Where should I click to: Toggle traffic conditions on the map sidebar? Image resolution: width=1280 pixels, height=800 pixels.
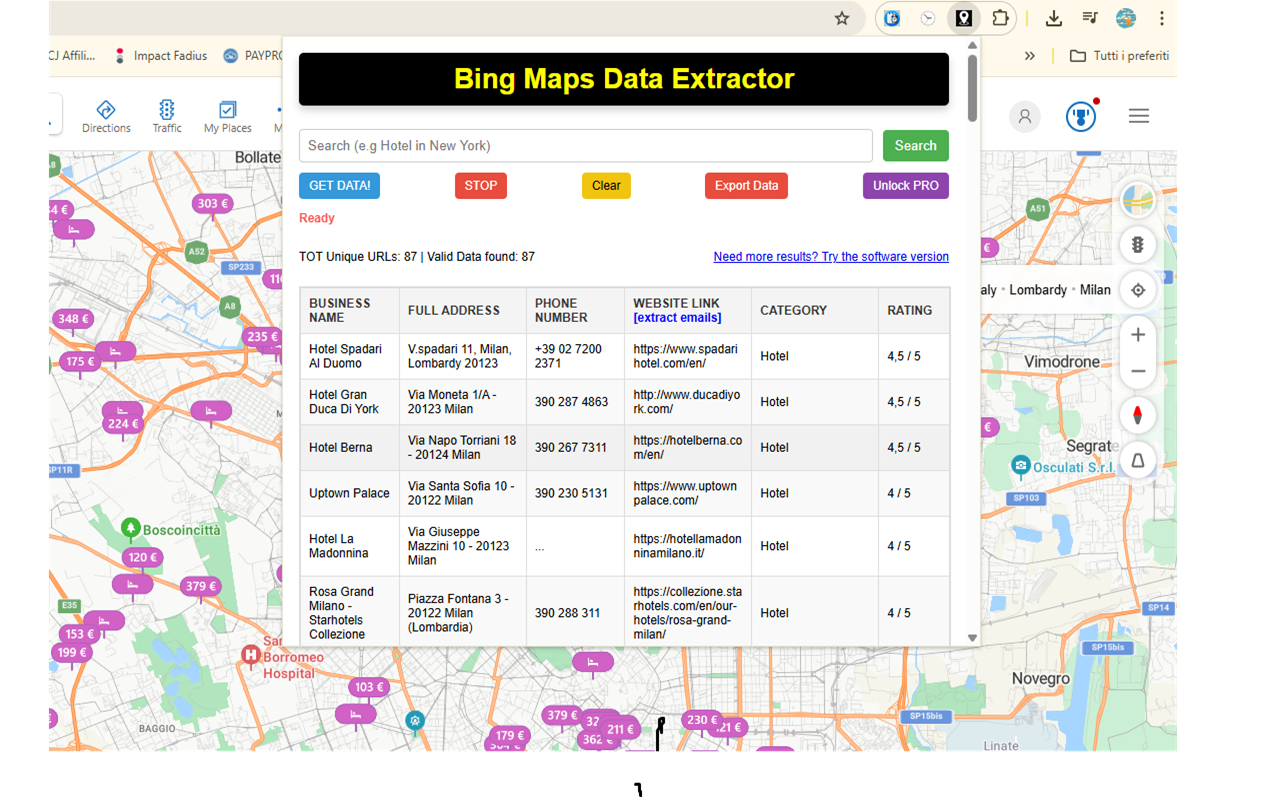click(1138, 245)
